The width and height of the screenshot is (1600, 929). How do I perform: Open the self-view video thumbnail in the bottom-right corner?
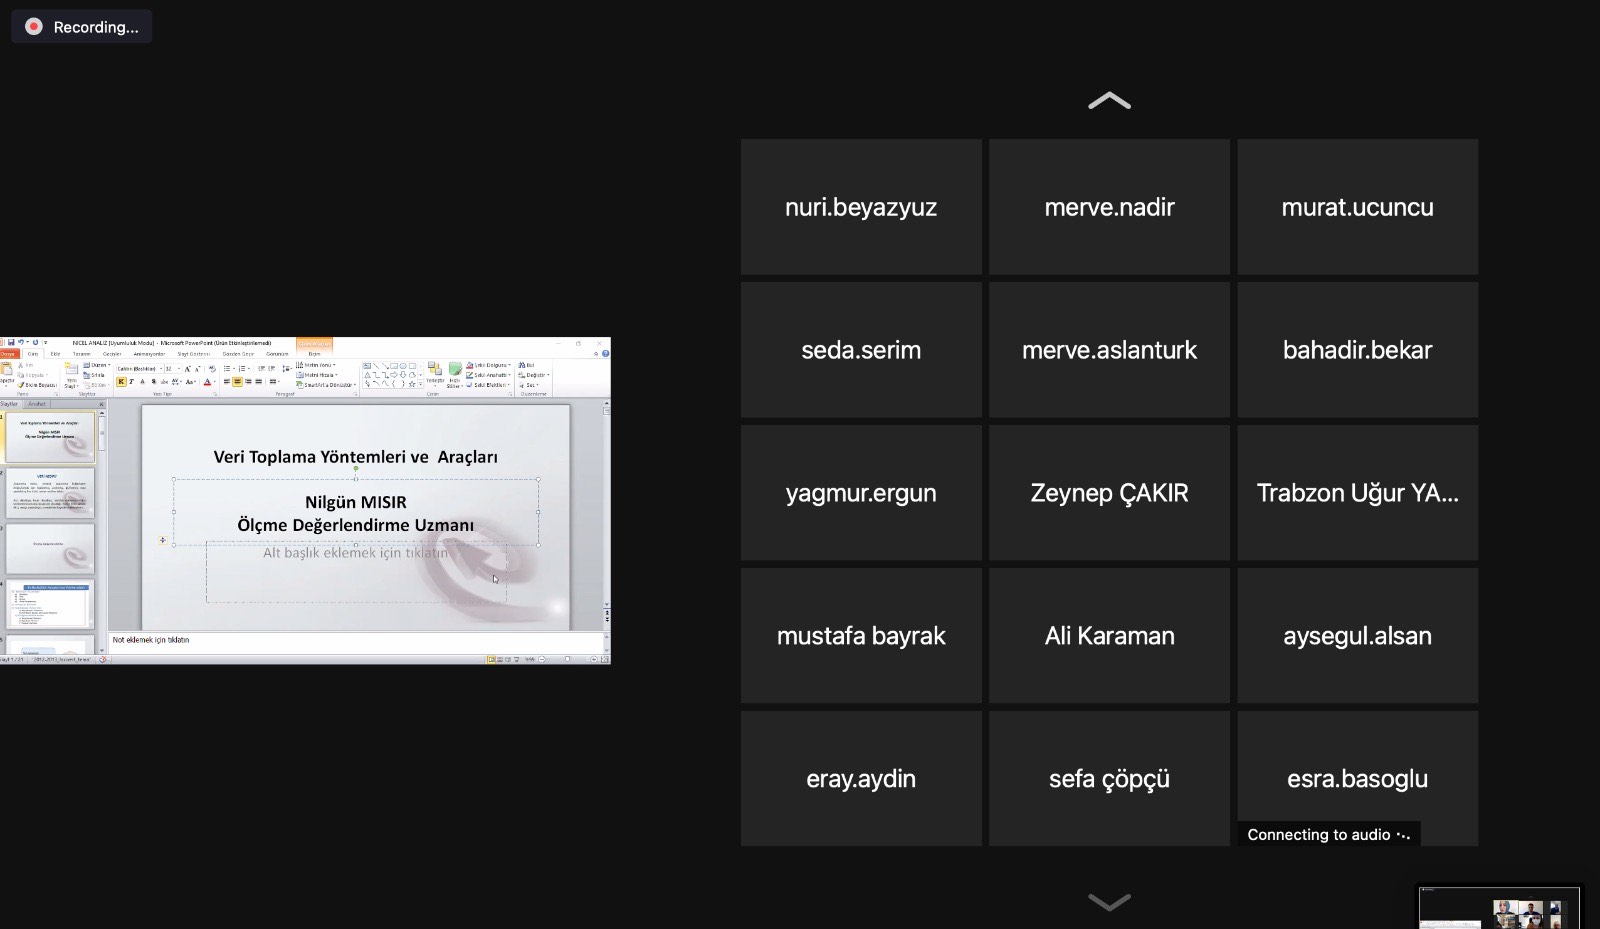[x=1499, y=908]
